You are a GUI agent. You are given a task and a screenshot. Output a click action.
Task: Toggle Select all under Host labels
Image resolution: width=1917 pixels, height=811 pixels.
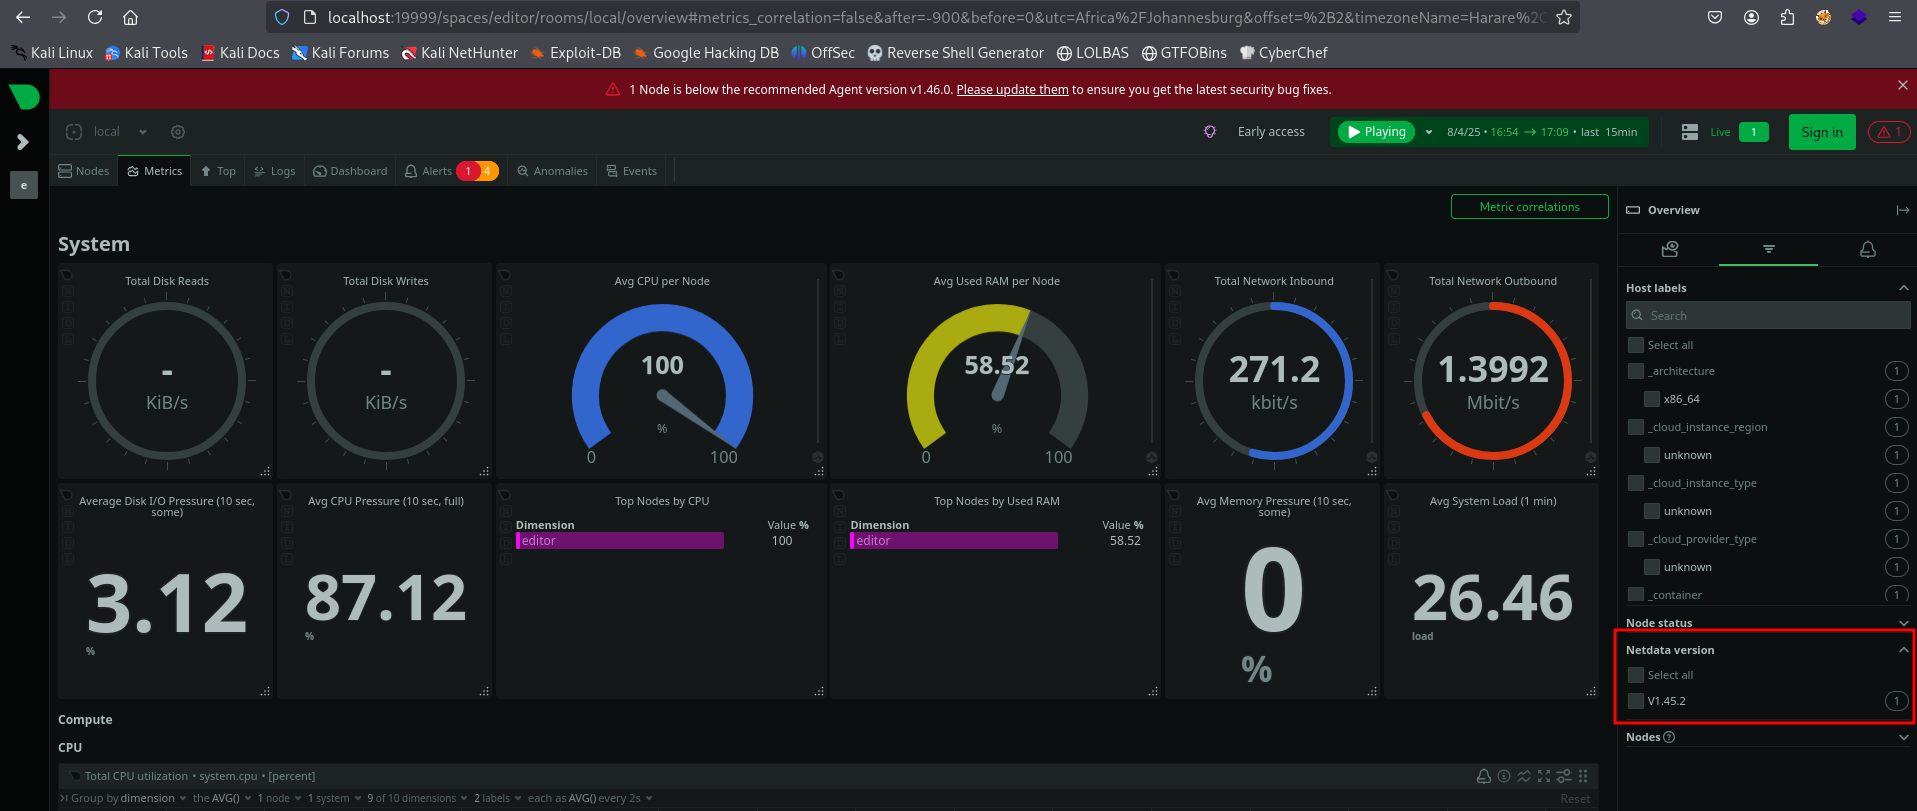[1636, 345]
